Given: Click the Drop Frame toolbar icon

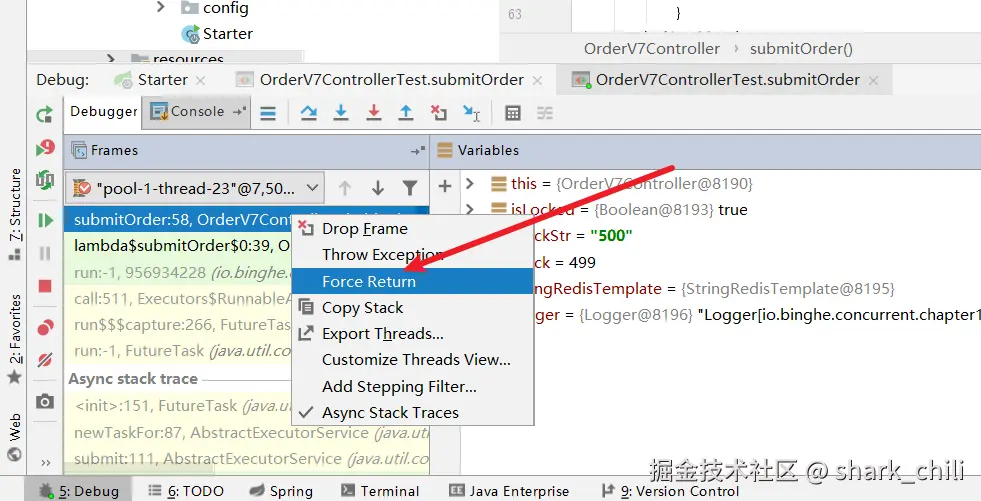Looking at the screenshot, I should pos(439,113).
